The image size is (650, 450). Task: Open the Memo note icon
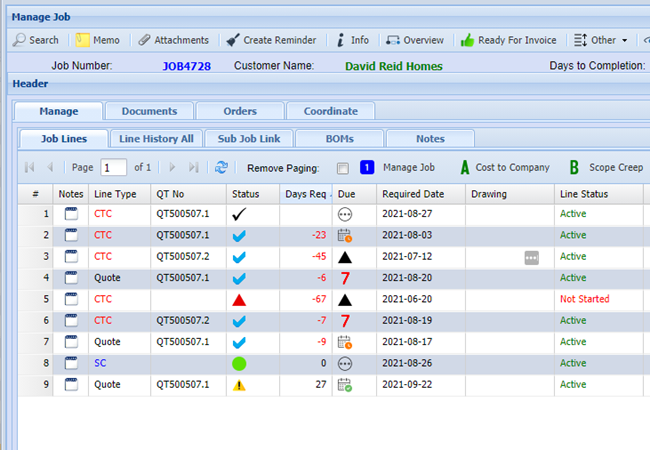pos(82,40)
